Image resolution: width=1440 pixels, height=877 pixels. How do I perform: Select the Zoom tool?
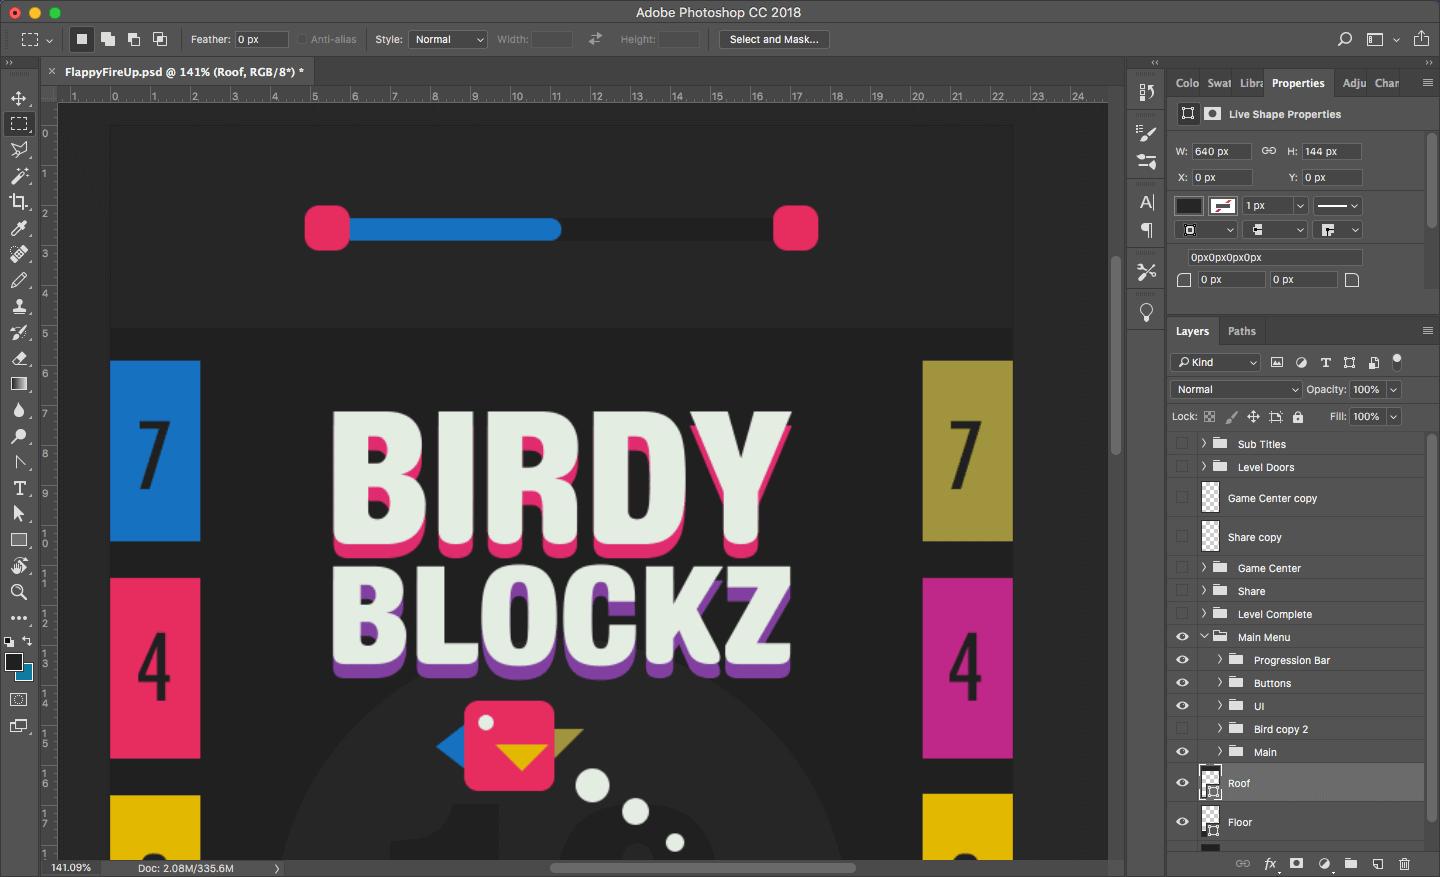pos(19,592)
